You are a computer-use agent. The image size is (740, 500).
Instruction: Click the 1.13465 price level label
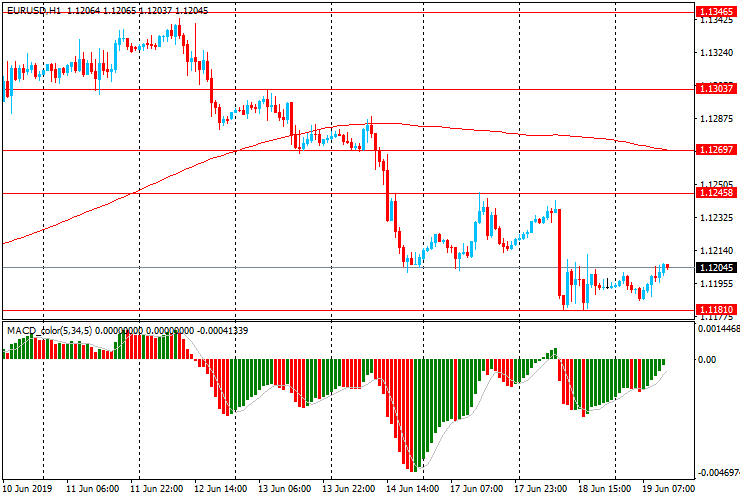pos(716,12)
